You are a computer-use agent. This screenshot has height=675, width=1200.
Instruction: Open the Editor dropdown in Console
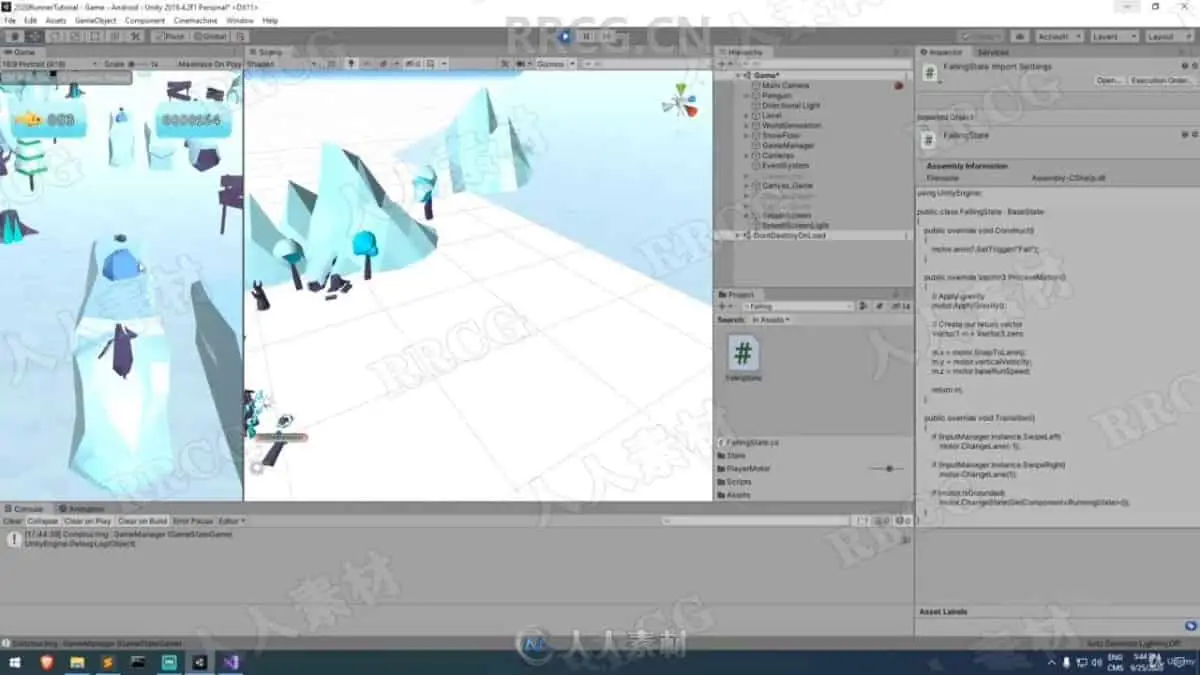click(x=231, y=521)
